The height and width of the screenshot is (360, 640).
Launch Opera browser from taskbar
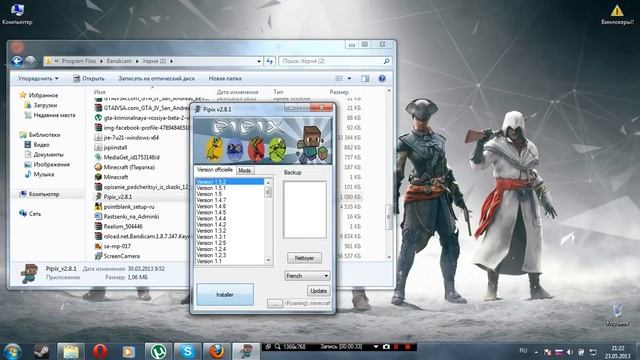click(x=100, y=351)
